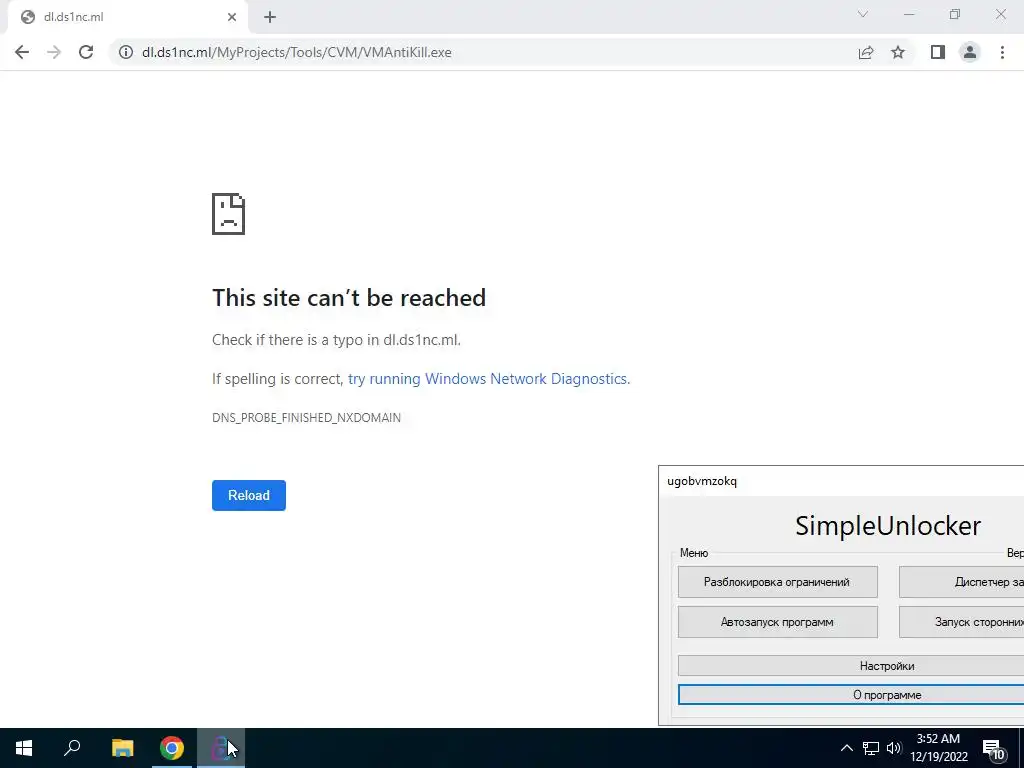Click the blue Reload button

click(x=249, y=495)
